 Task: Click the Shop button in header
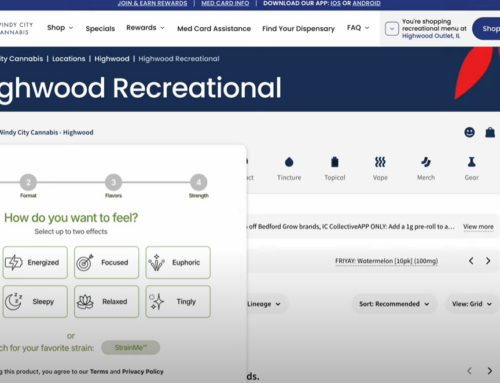pos(487,29)
